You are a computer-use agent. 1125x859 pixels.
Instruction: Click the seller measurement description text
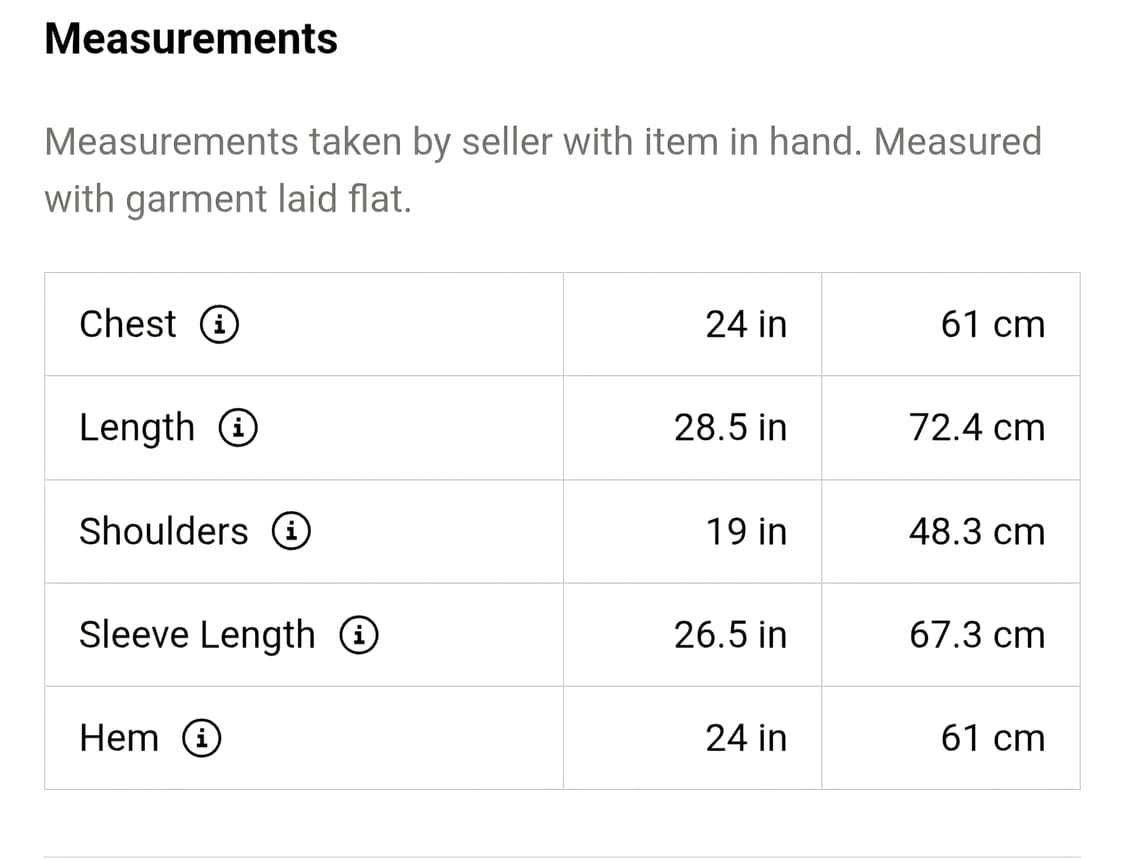pyautogui.click(x=542, y=170)
